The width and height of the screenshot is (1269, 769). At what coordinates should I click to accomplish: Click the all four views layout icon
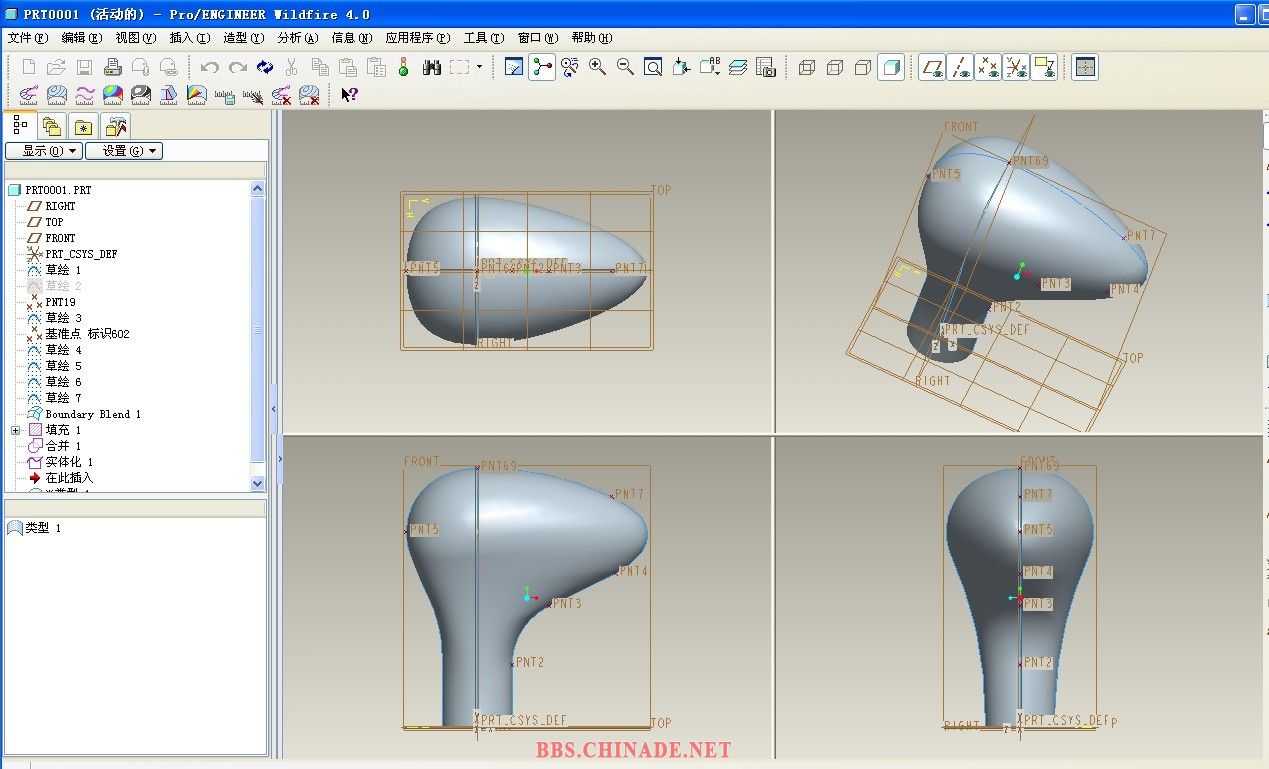pos(1085,67)
